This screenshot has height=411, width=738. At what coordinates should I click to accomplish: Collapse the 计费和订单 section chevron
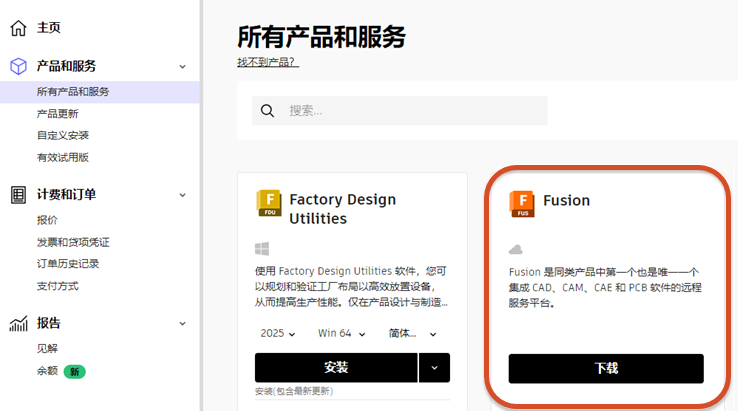coord(183,195)
